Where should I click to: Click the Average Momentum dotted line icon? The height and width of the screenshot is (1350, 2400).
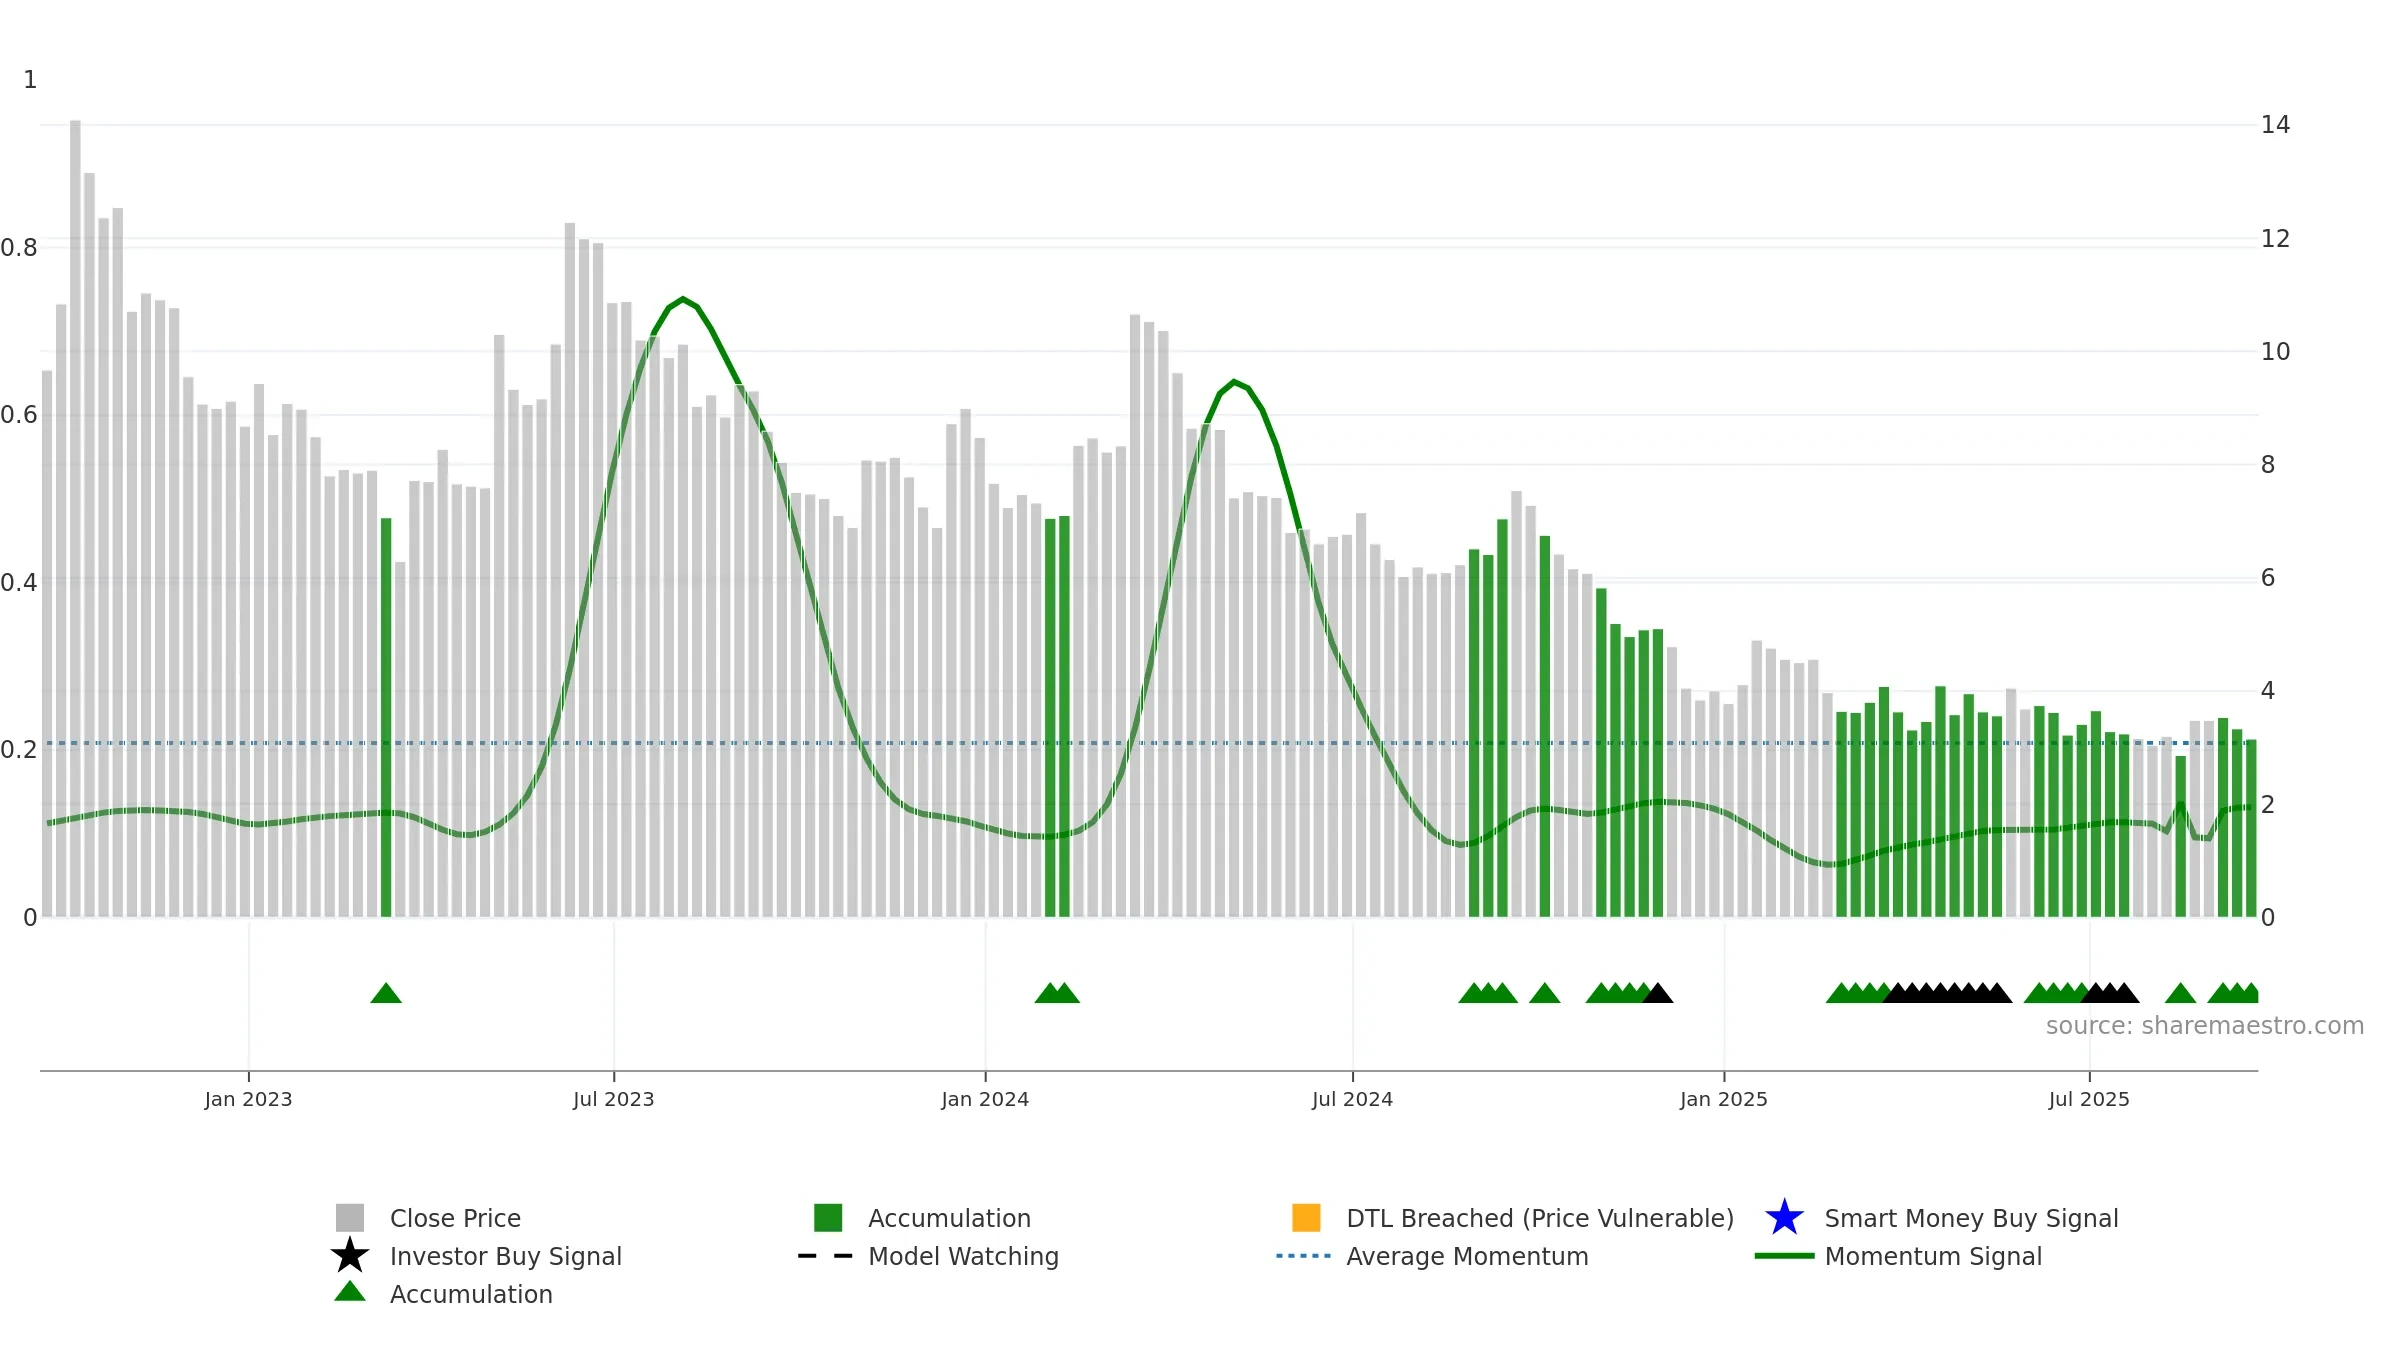1304,1256
